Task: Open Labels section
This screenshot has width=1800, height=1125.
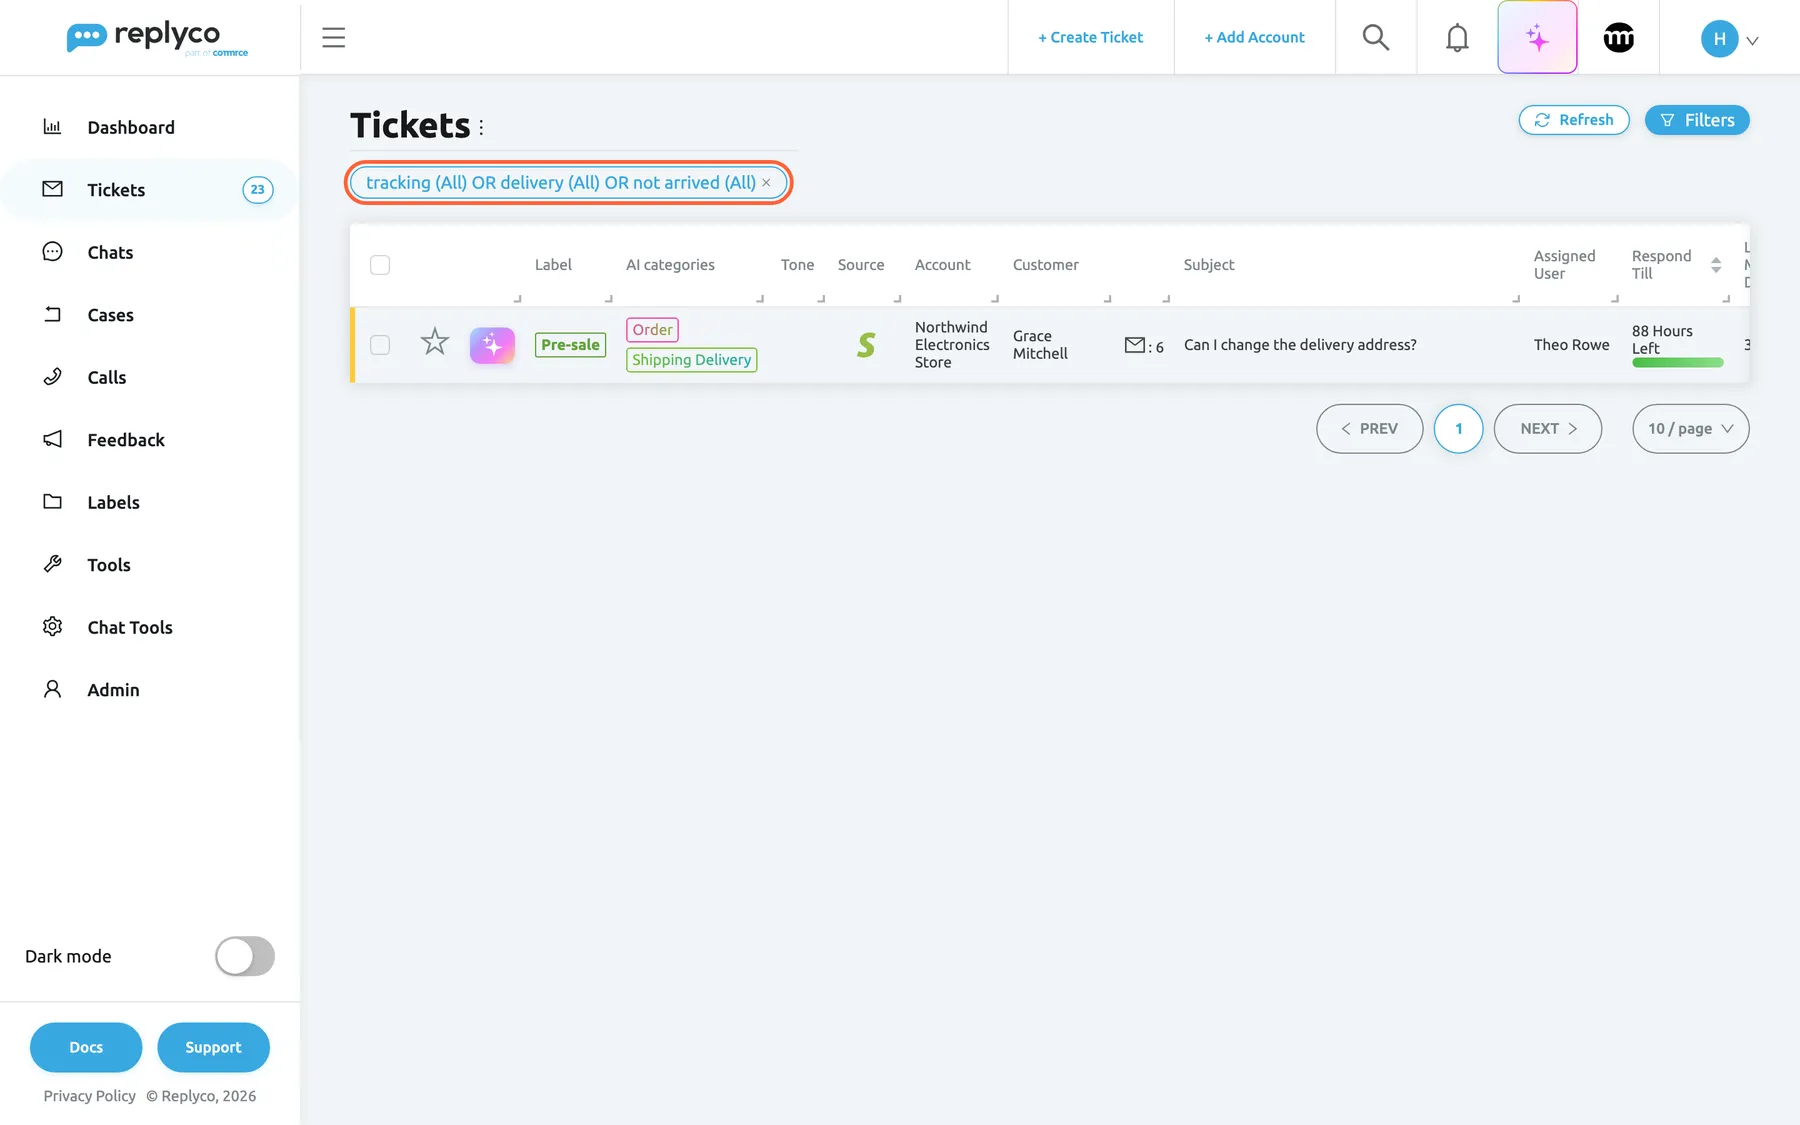Action: pos(113,502)
